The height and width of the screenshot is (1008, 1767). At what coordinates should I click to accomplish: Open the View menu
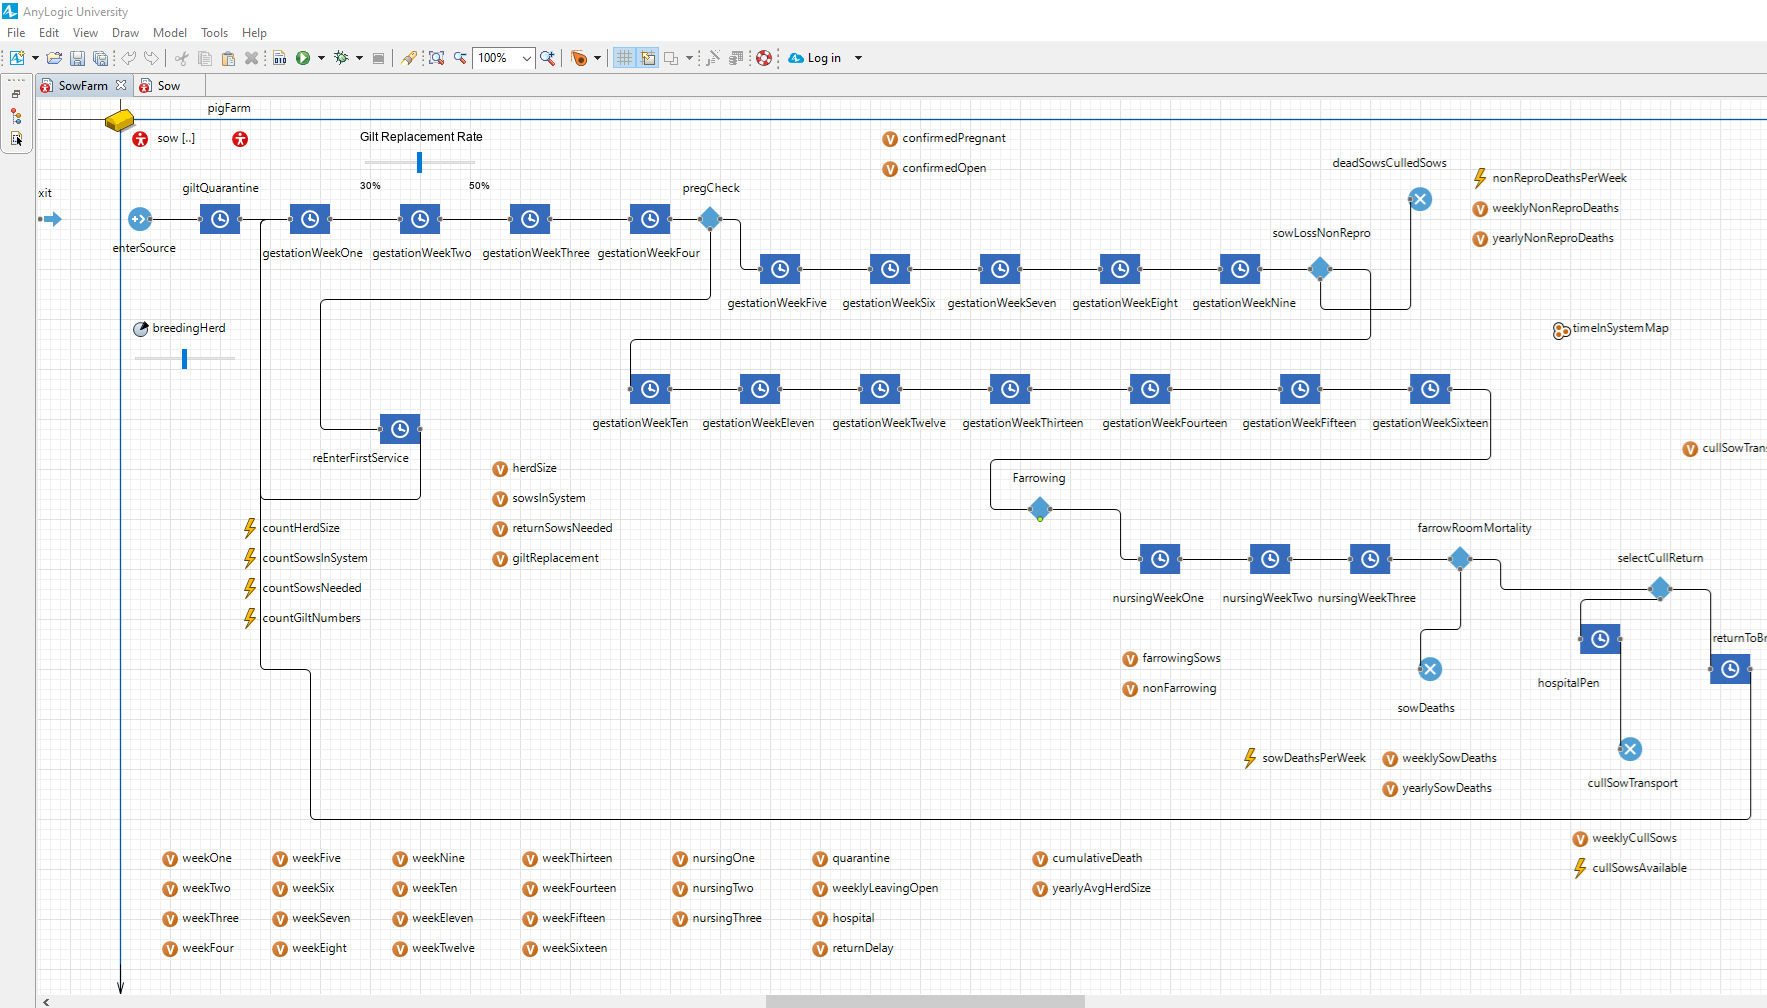(85, 33)
